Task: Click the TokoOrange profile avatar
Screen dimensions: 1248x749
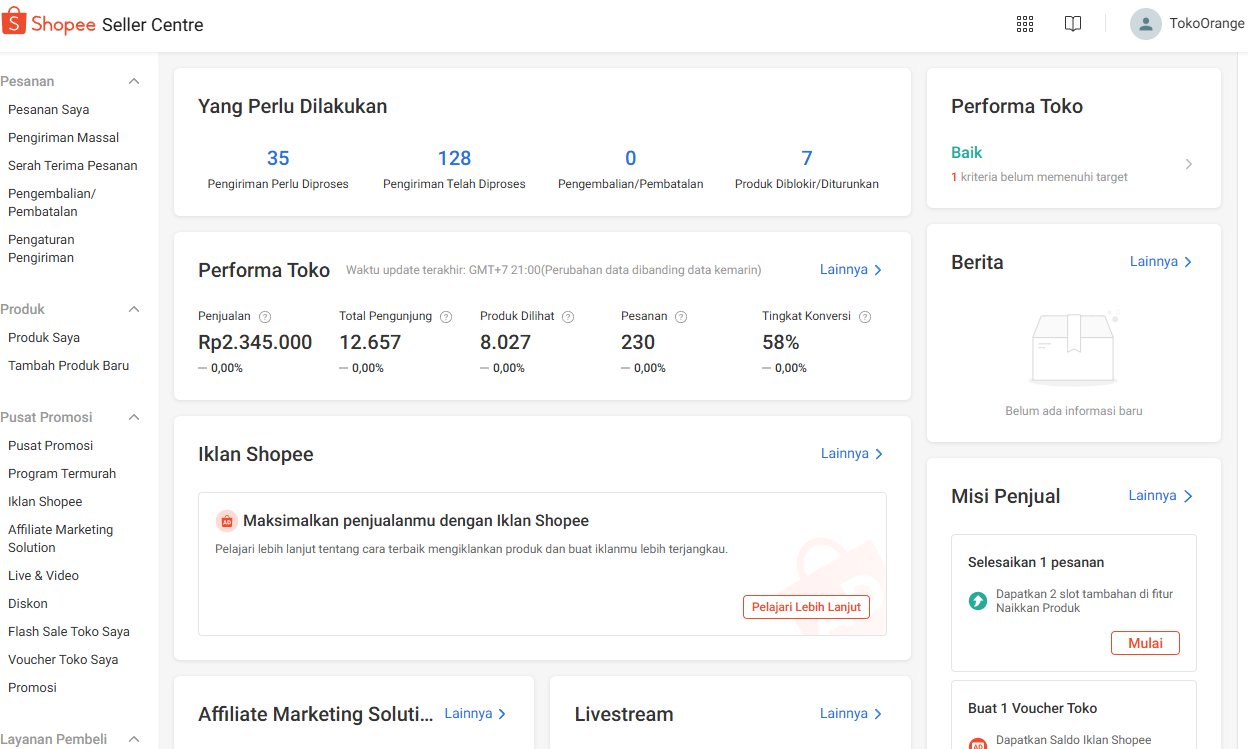Action: (1146, 24)
